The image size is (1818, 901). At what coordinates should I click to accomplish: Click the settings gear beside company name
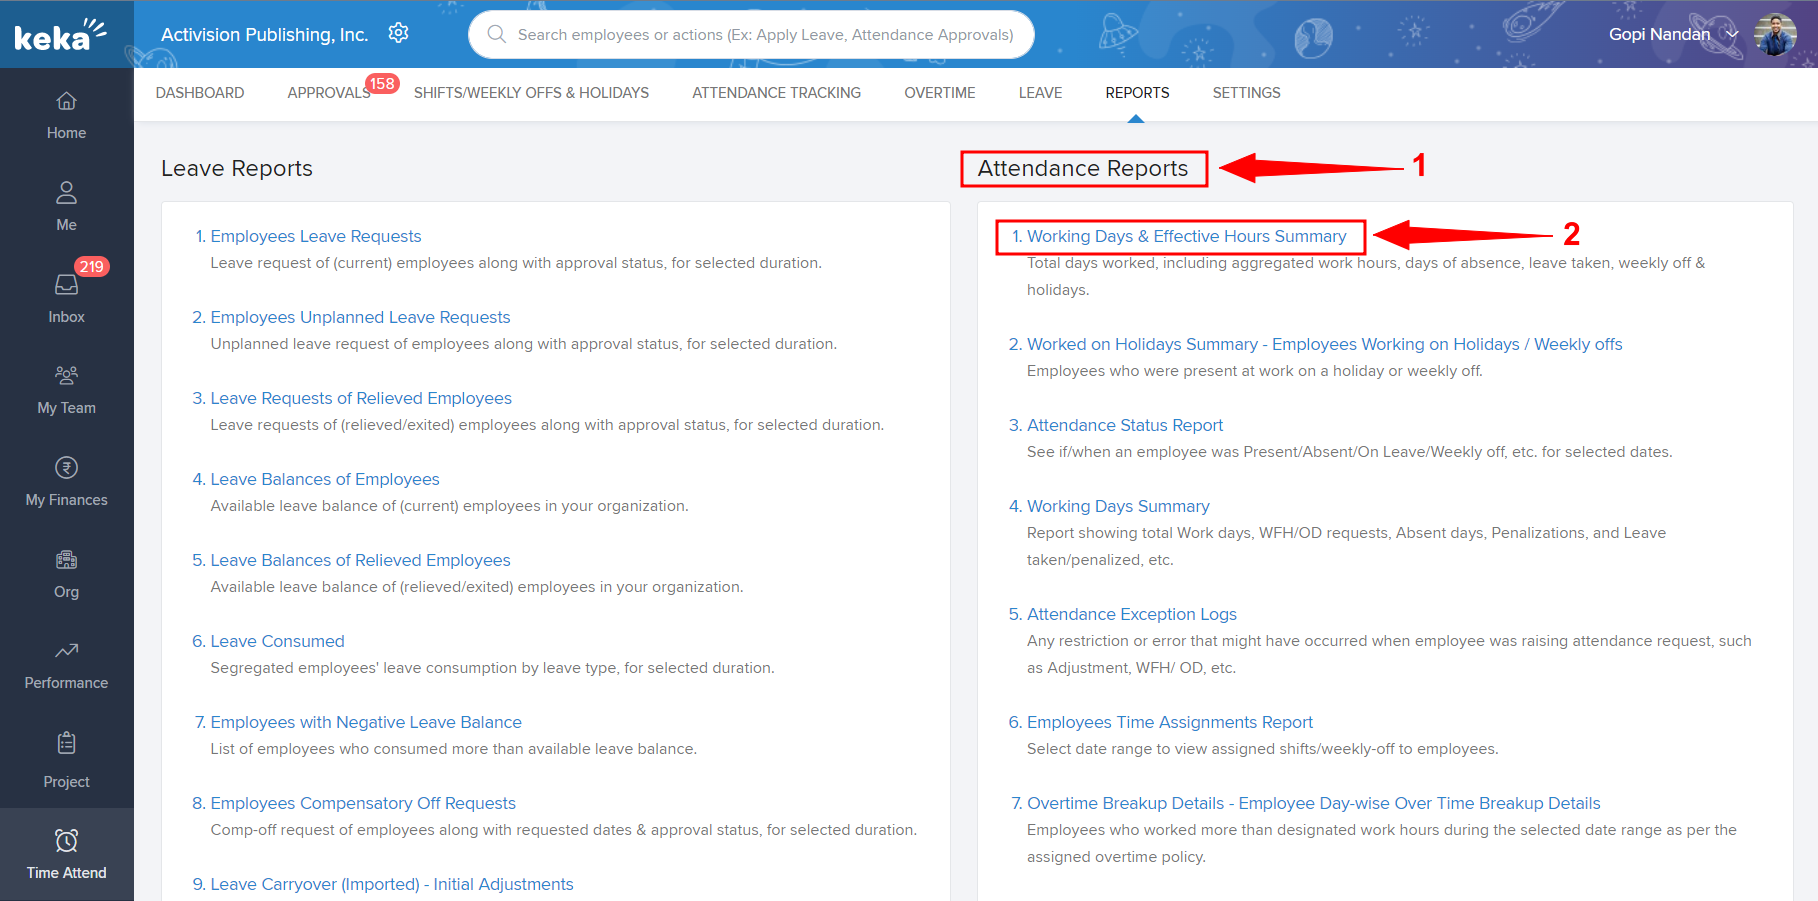pyautogui.click(x=398, y=33)
